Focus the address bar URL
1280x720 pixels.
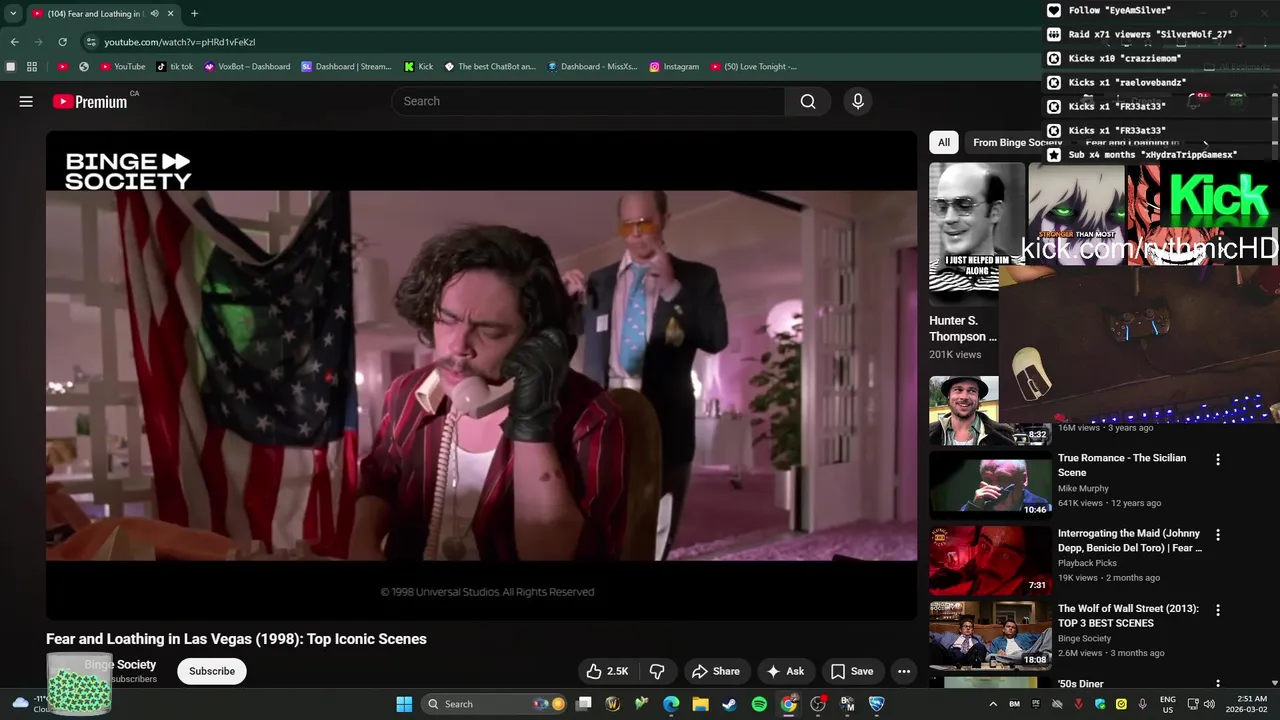coord(180,42)
